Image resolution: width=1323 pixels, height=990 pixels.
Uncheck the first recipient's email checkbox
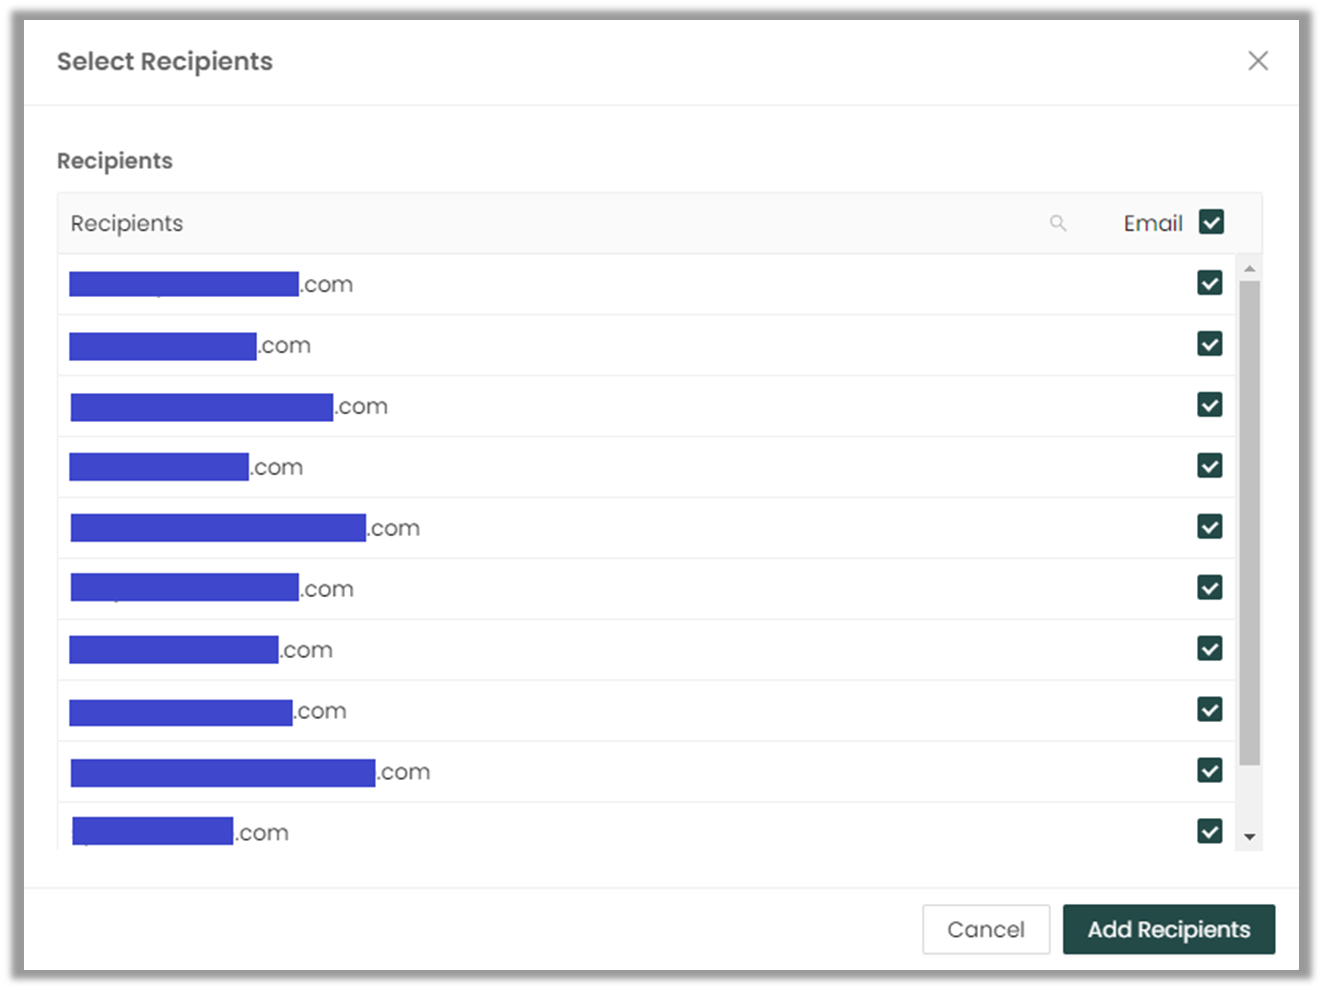[x=1210, y=283]
